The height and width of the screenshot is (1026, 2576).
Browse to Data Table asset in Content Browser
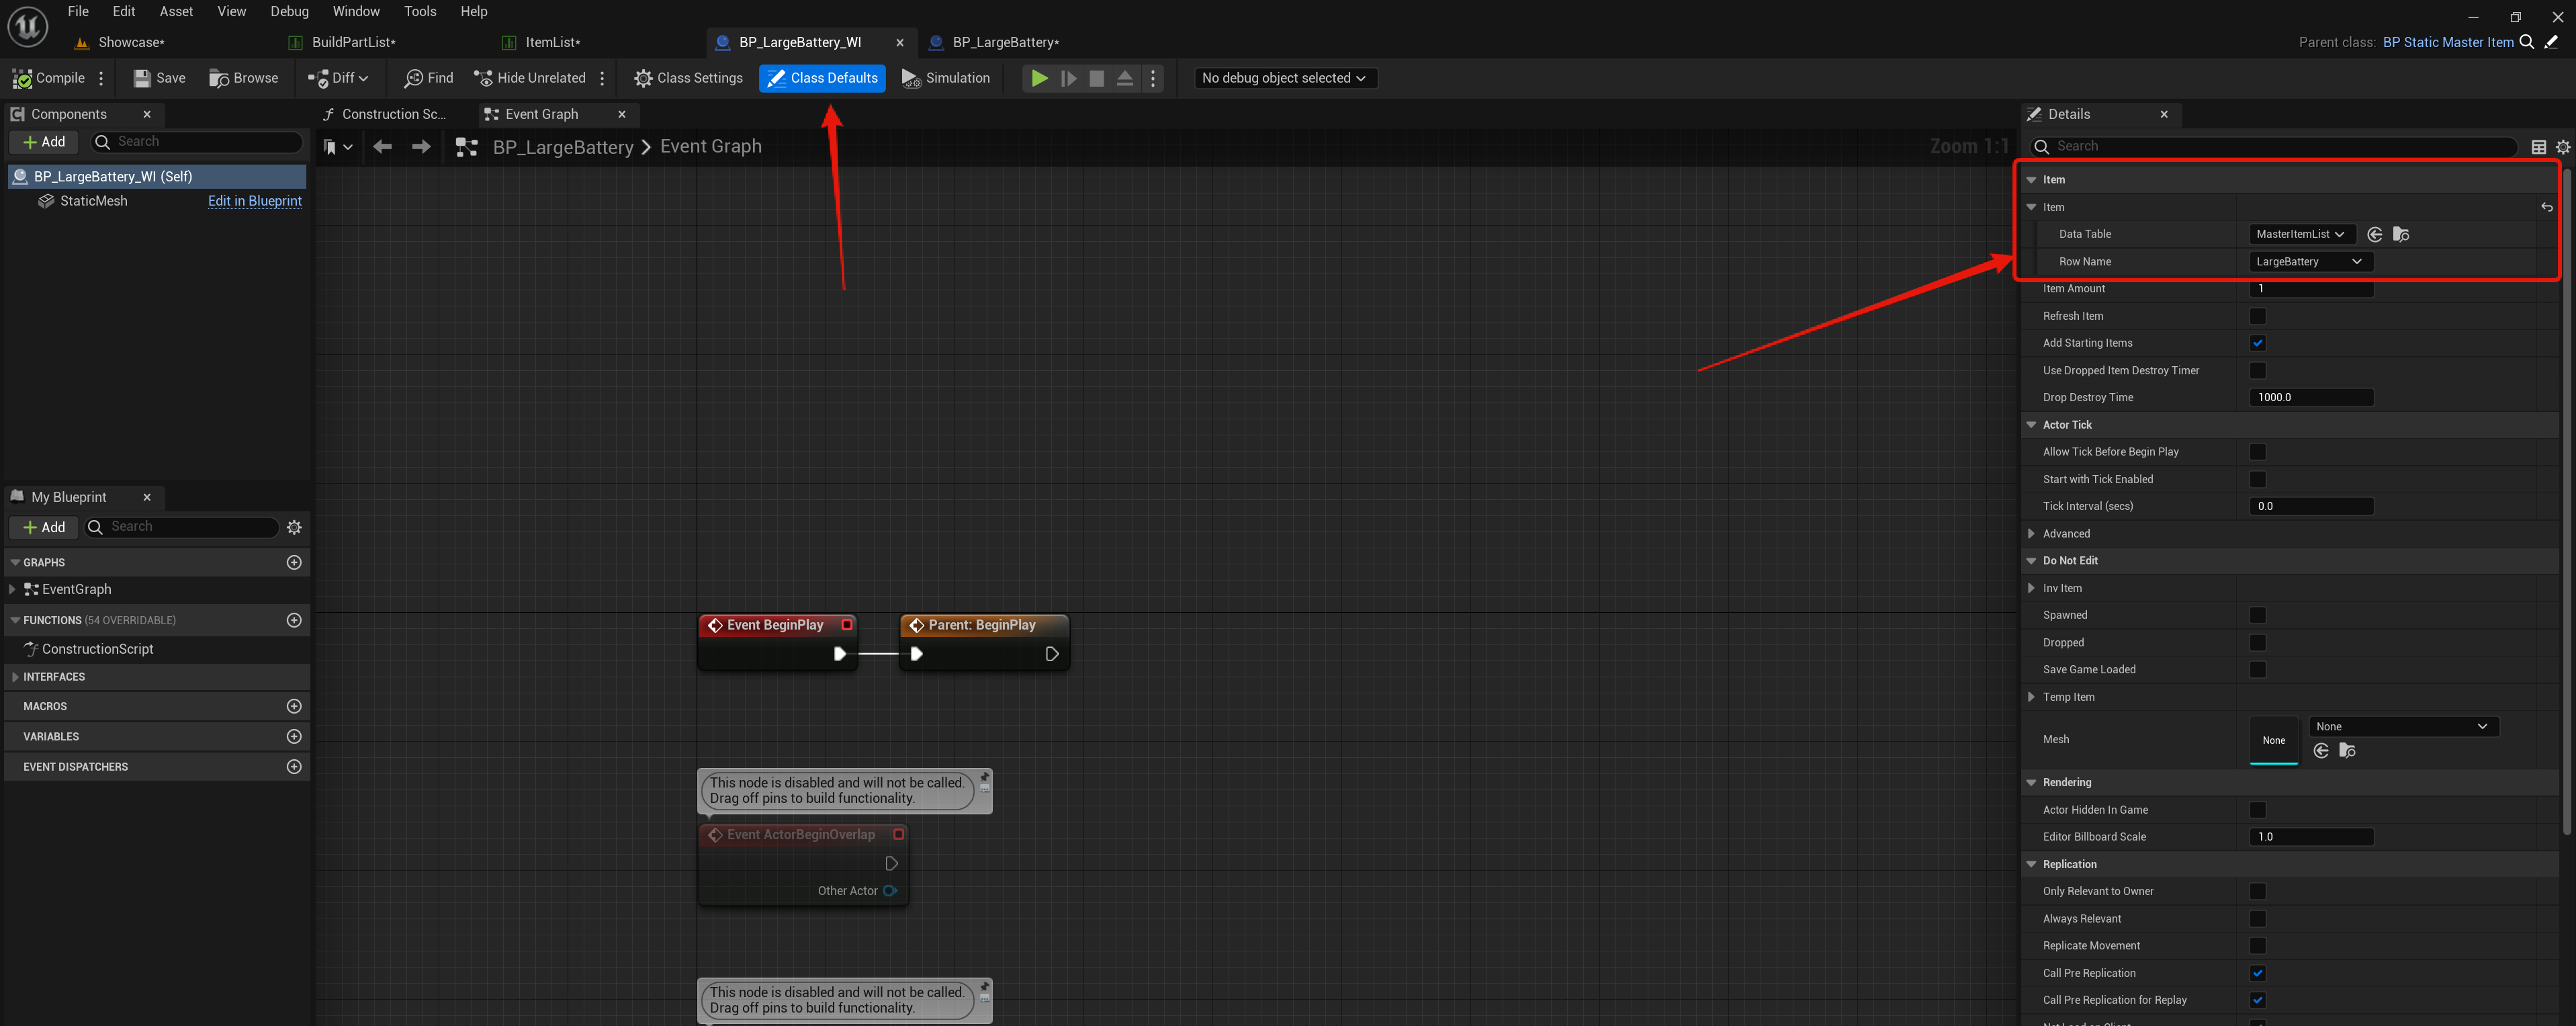point(2400,234)
